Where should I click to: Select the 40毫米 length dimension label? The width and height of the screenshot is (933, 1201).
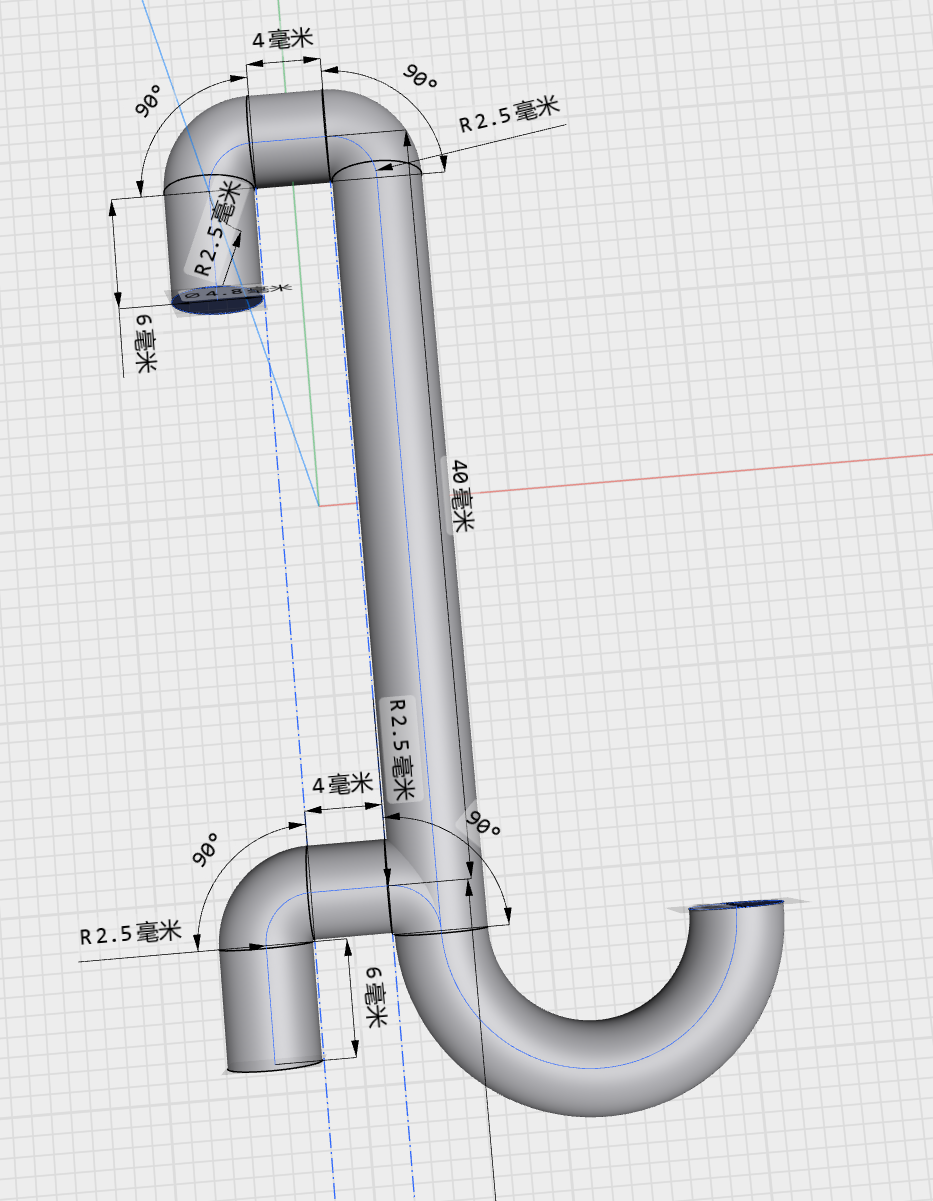tap(461, 496)
